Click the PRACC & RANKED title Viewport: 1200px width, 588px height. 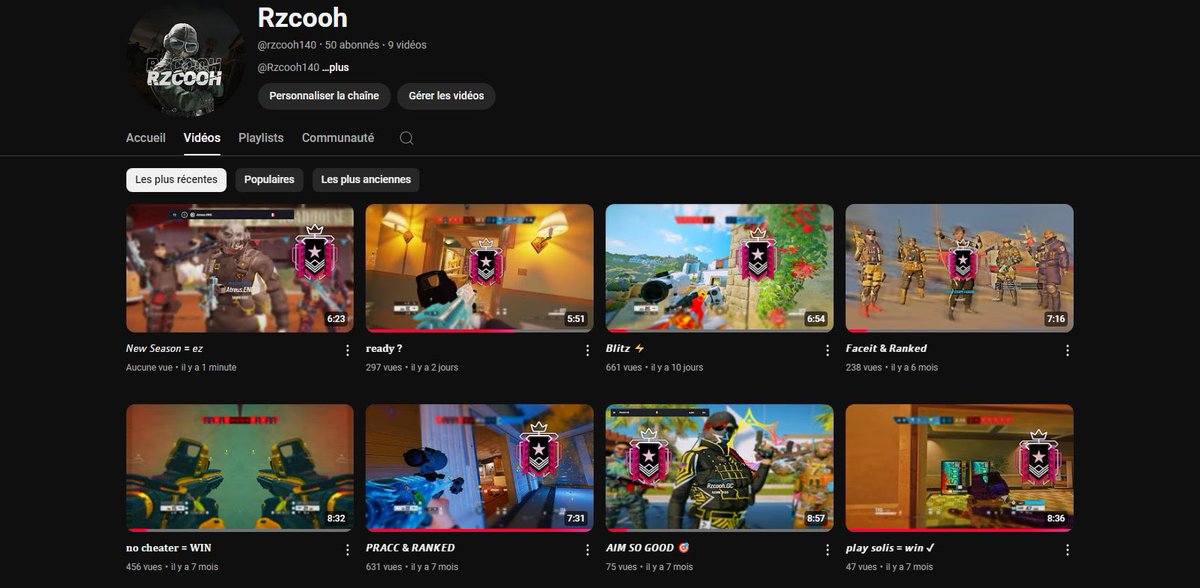[410, 548]
